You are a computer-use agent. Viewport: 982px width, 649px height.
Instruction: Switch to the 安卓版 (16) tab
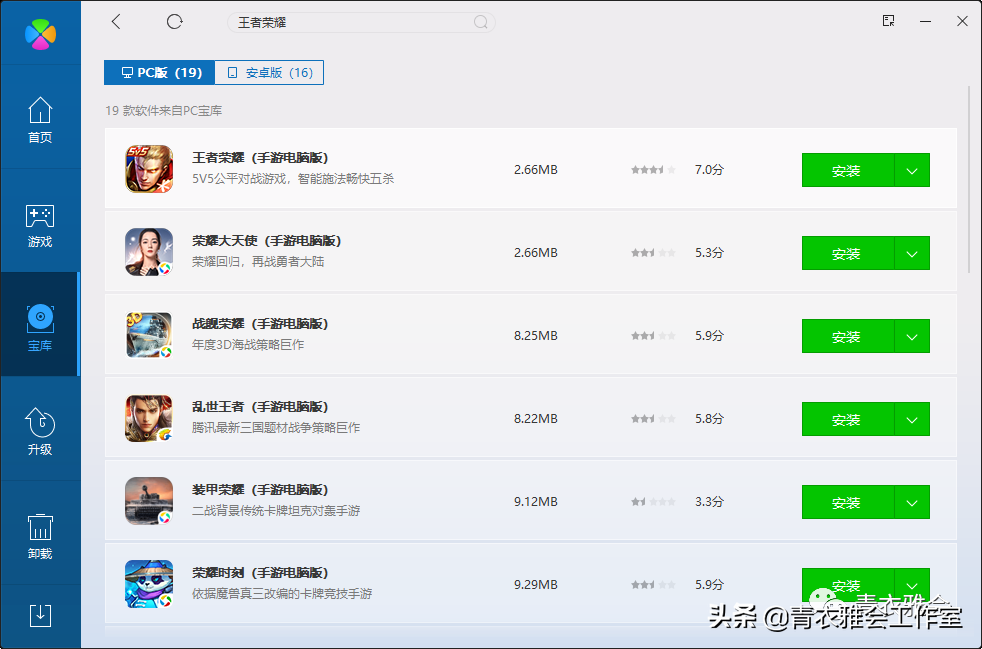269,73
